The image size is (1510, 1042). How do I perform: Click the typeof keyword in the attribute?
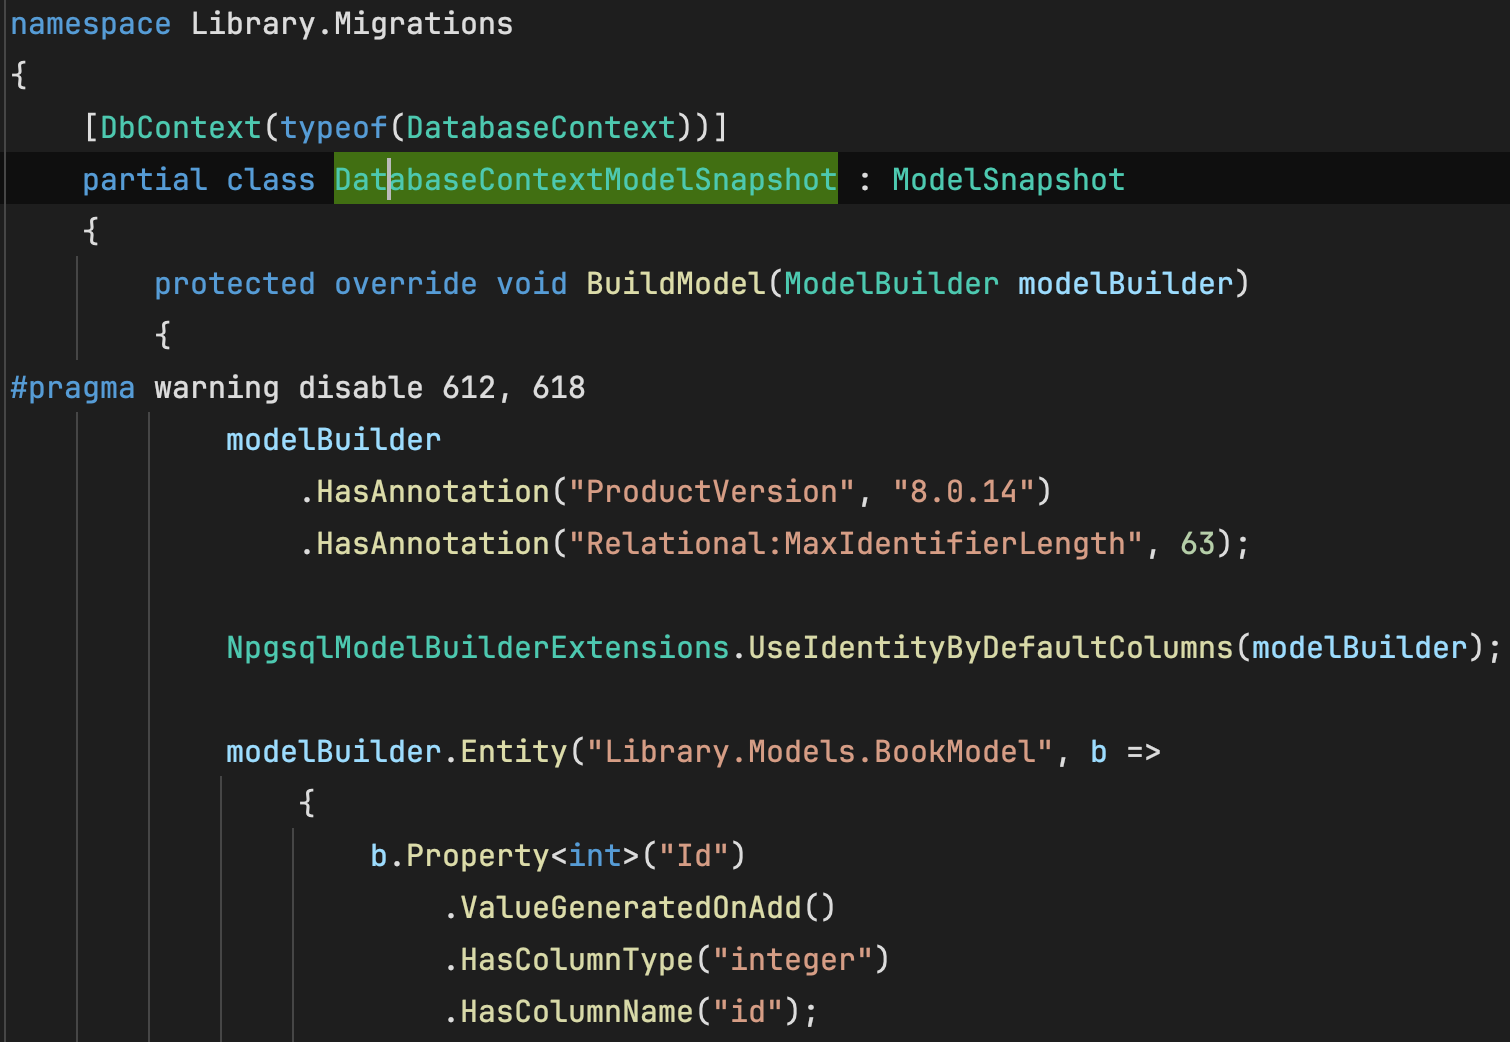pos(333,128)
